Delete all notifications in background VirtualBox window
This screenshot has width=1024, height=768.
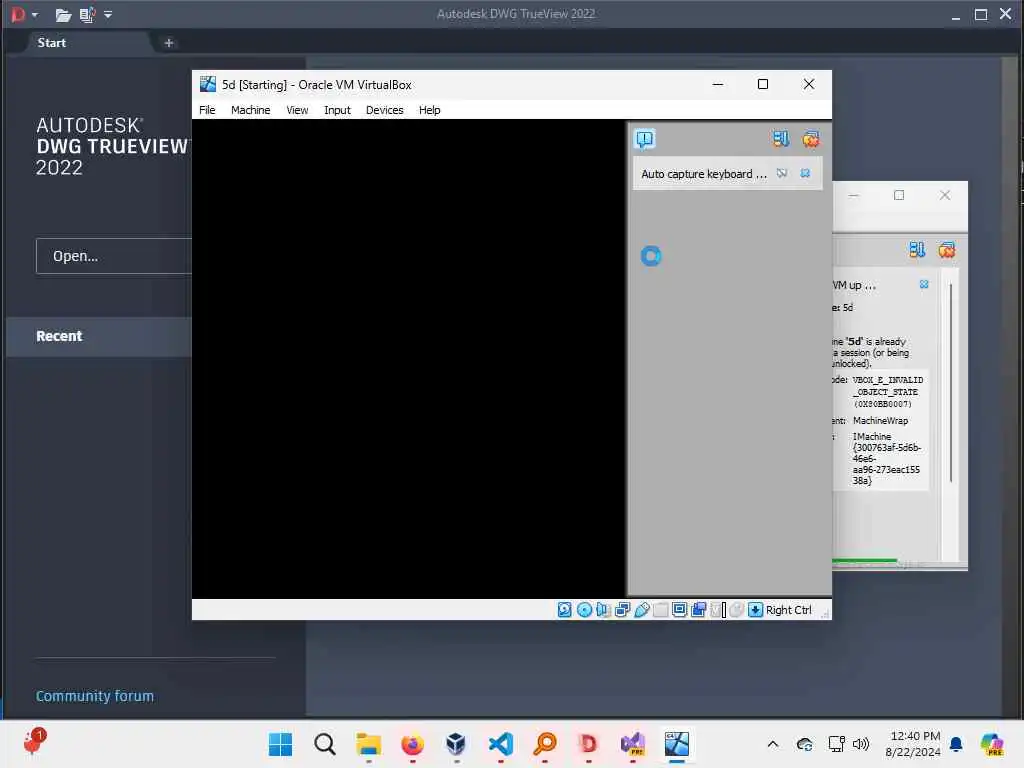tap(946, 249)
